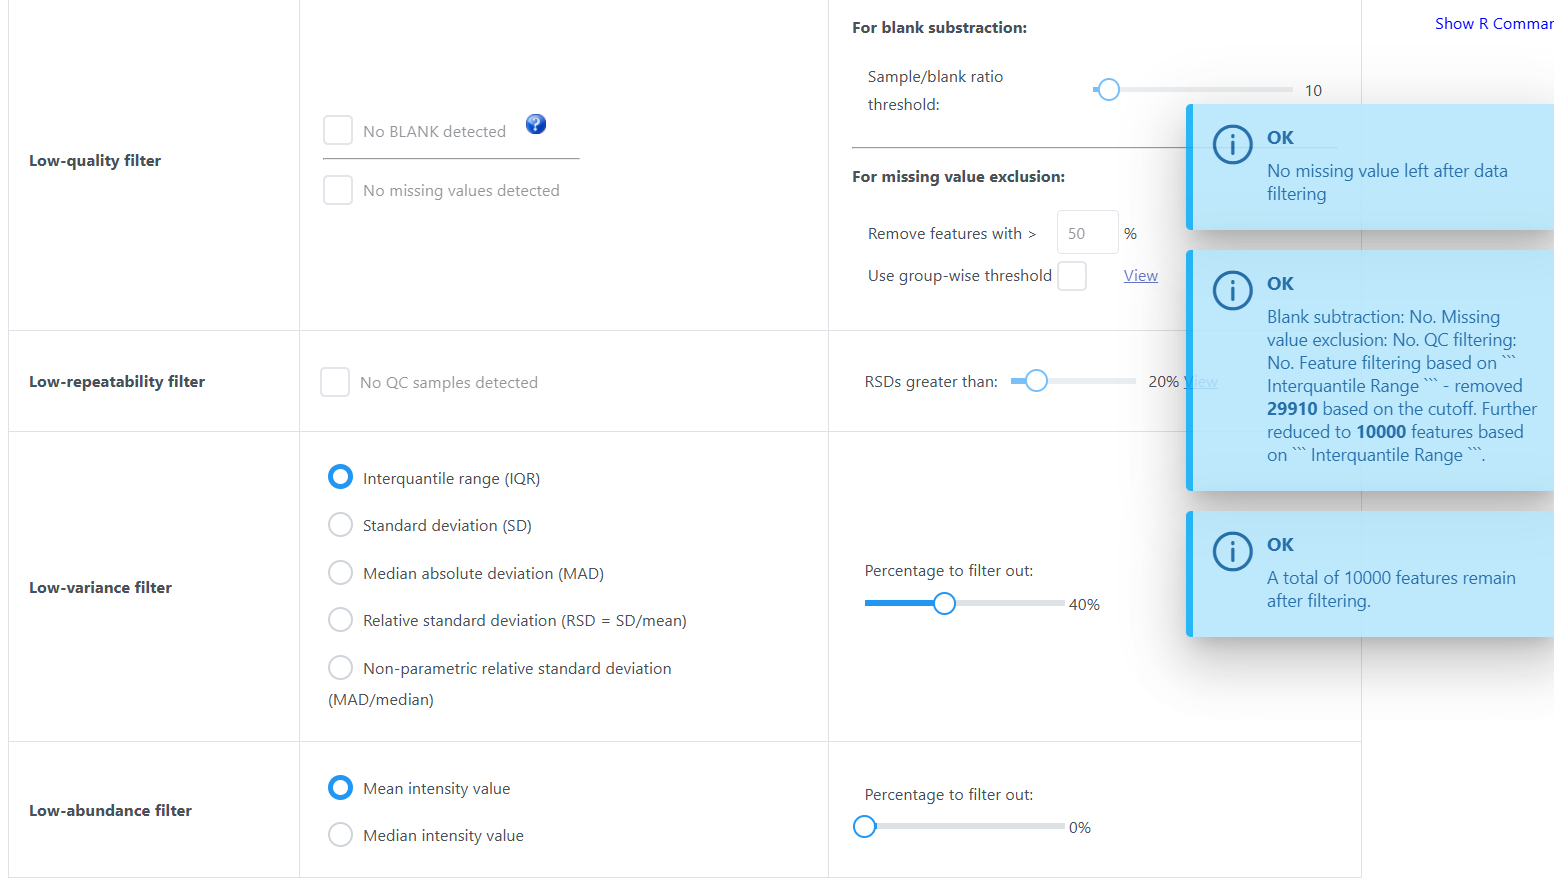Click info icon on Blank subtraction notification
The height and width of the screenshot is (880, 1554).
(1232, 291)
